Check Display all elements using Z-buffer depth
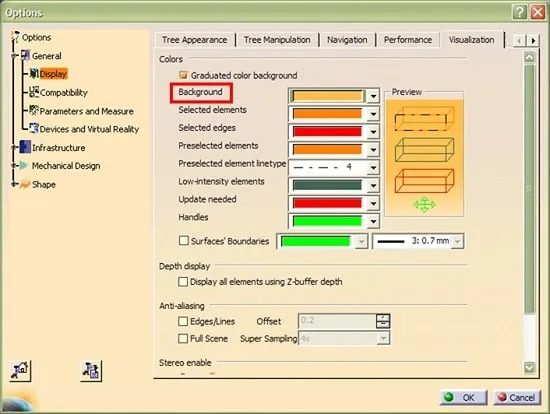This screenshot has height=414, width=550. [x=183, y=282]
